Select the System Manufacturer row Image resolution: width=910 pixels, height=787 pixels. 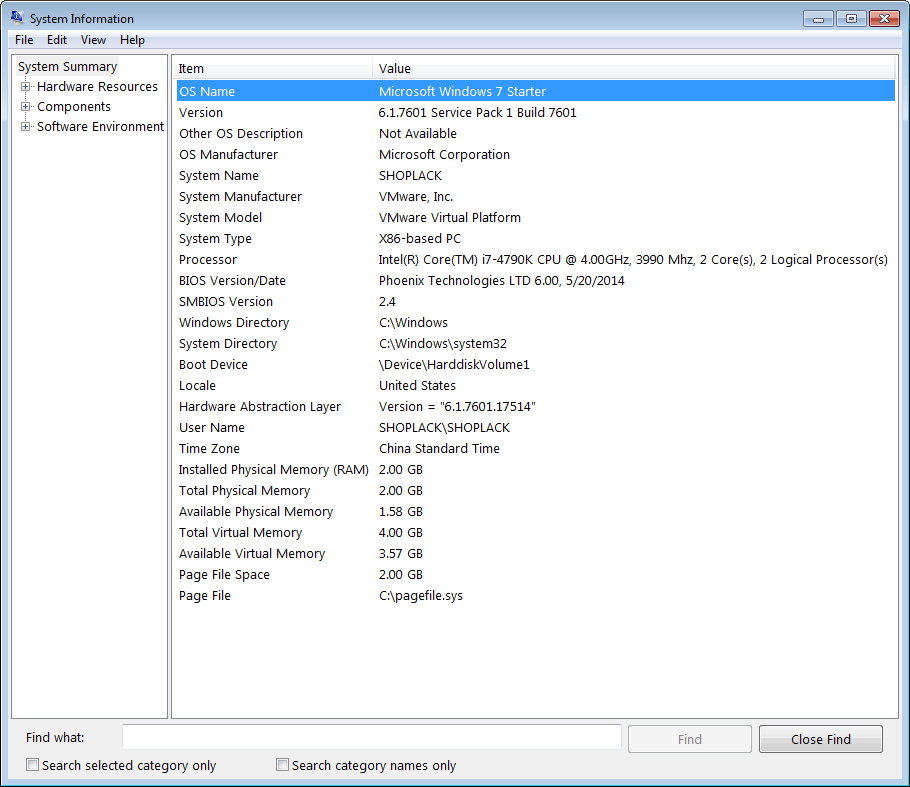tap(536, 197)
